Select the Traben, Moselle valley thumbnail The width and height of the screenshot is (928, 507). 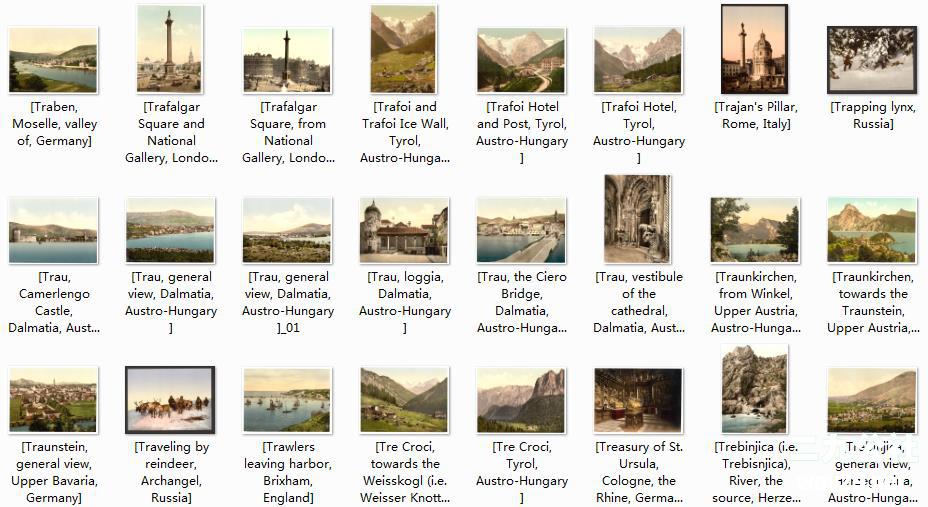click(x=53, y=60)
